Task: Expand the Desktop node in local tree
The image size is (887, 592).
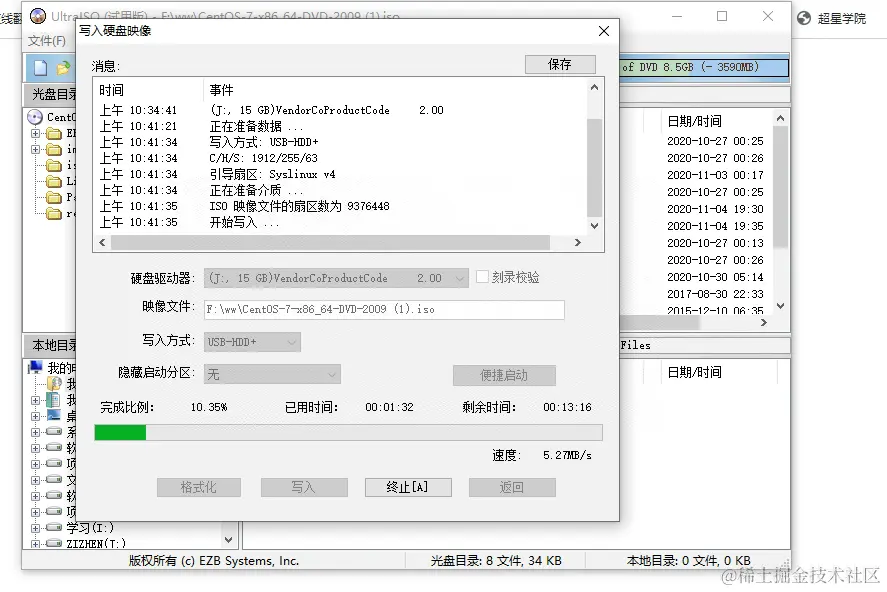Action: pos(36,416)
